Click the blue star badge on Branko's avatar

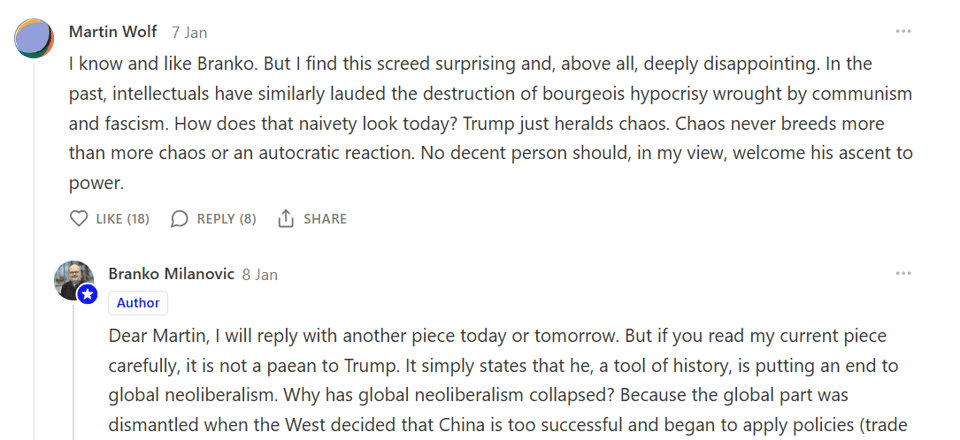coord(88,294)
